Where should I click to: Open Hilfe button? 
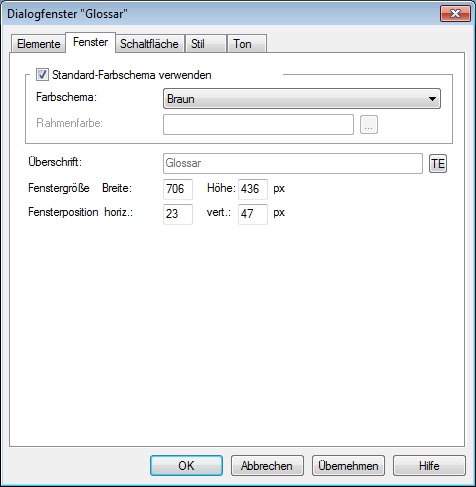(x=429, y=466)
